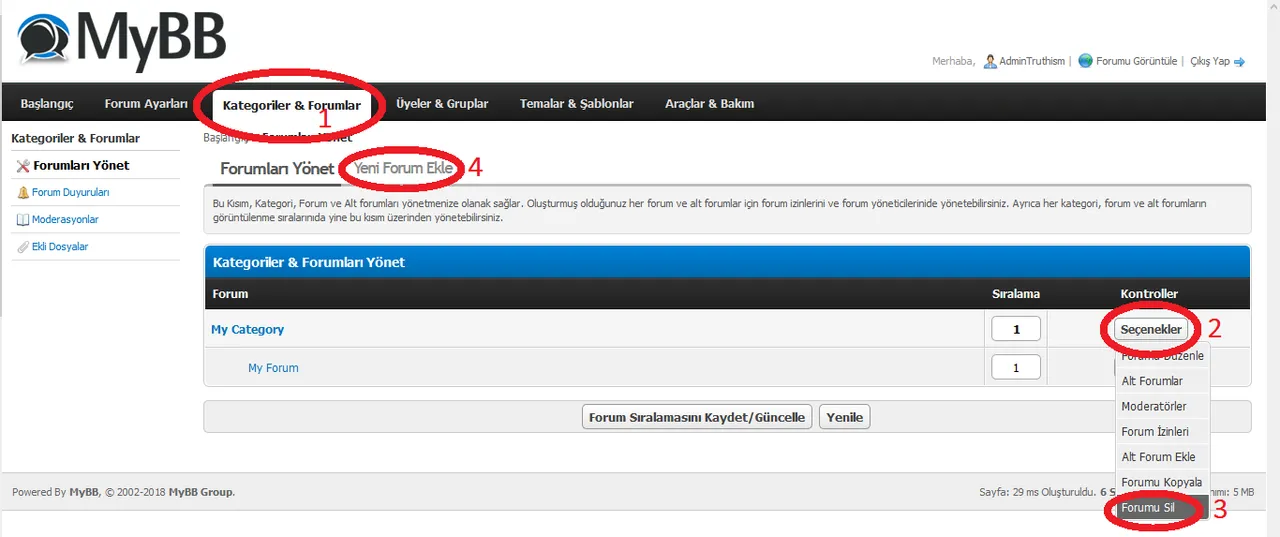
Task: Click the Sıralama column header
Action: [x=1016, y=294]
